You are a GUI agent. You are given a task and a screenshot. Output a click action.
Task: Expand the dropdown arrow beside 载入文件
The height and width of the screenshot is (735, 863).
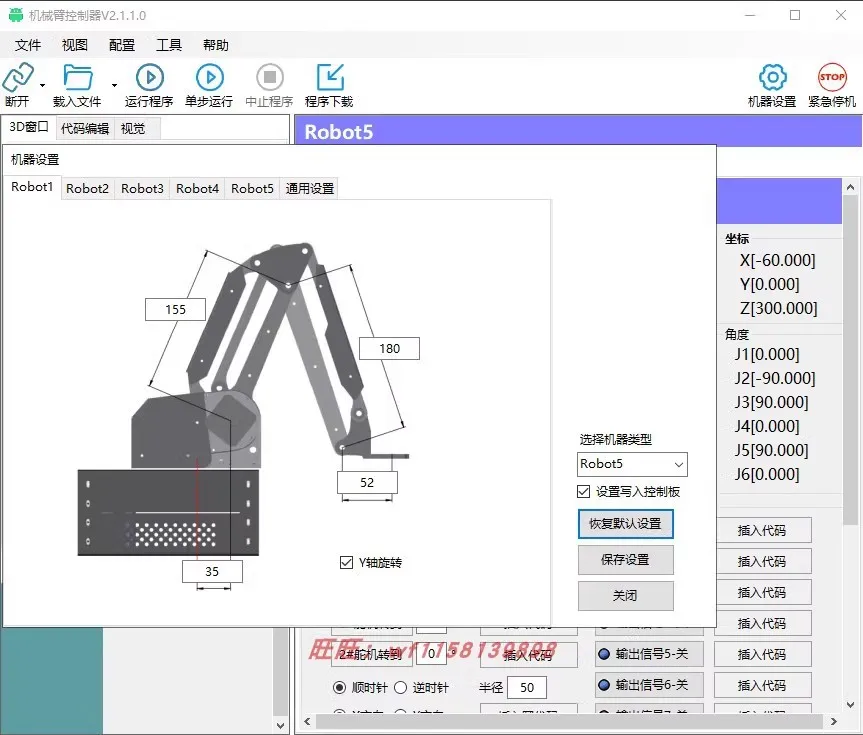click(114, 85)
